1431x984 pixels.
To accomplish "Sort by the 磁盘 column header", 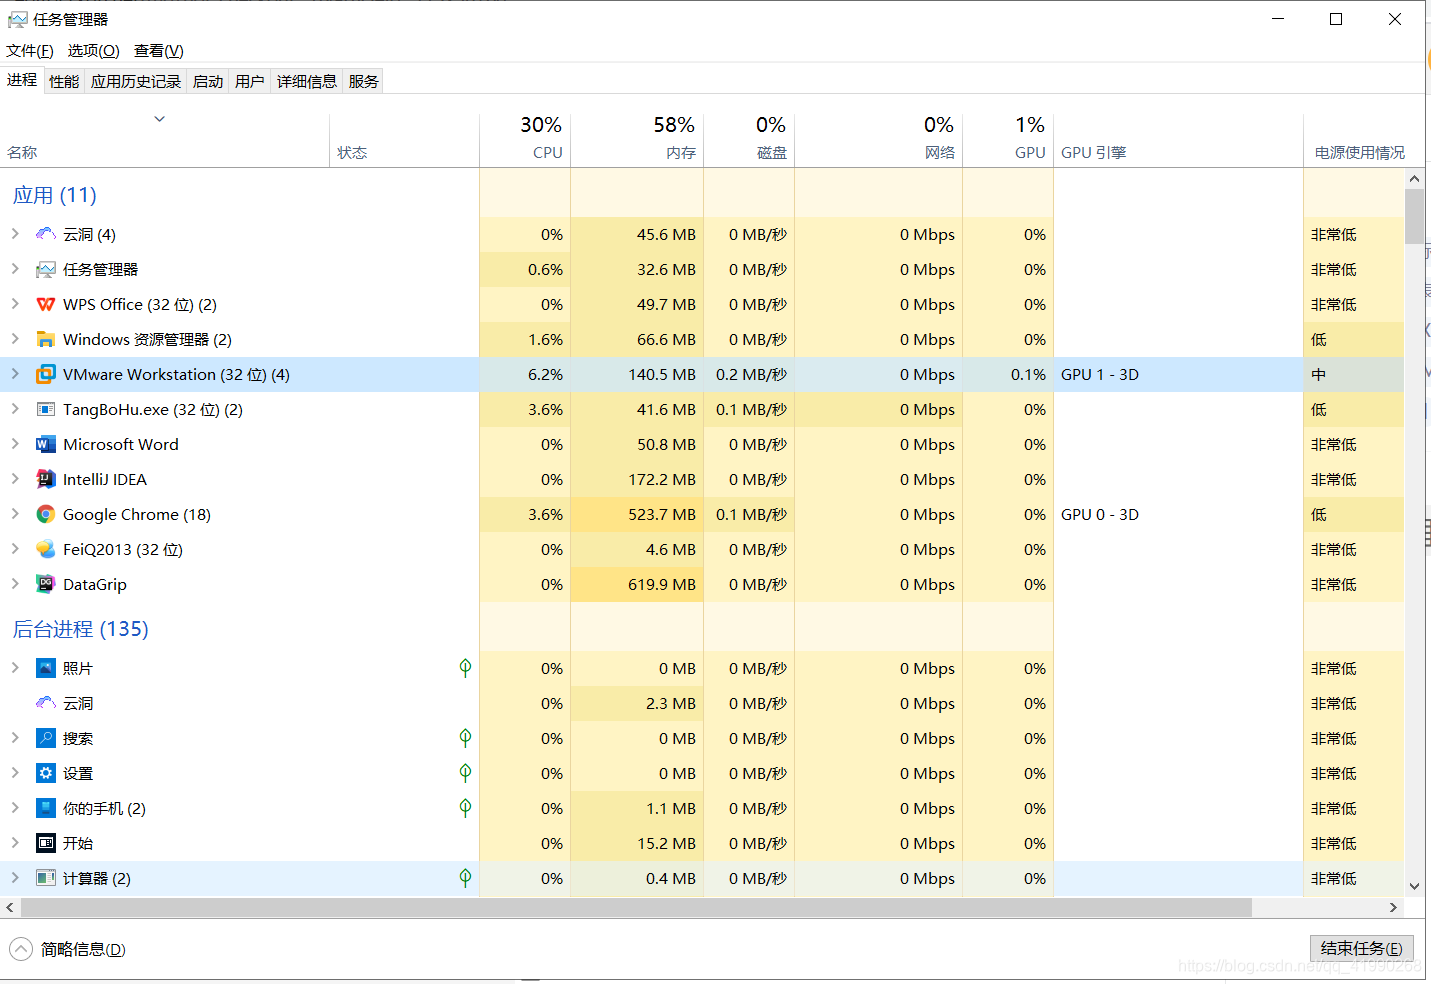I will click(x=749, y=140).
